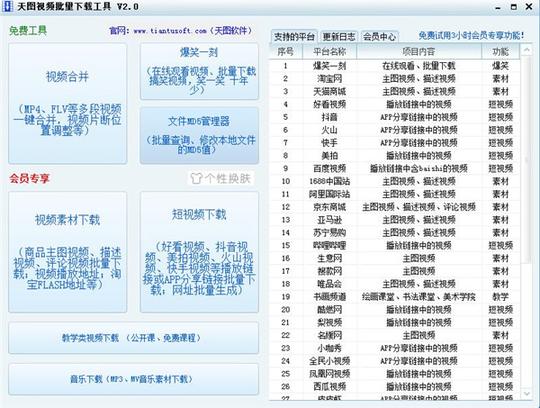540x408 pixels.
Task: Click 免费试用3小时会员专享功能 link
Action: pyautogui.click(x=471, y=35)
